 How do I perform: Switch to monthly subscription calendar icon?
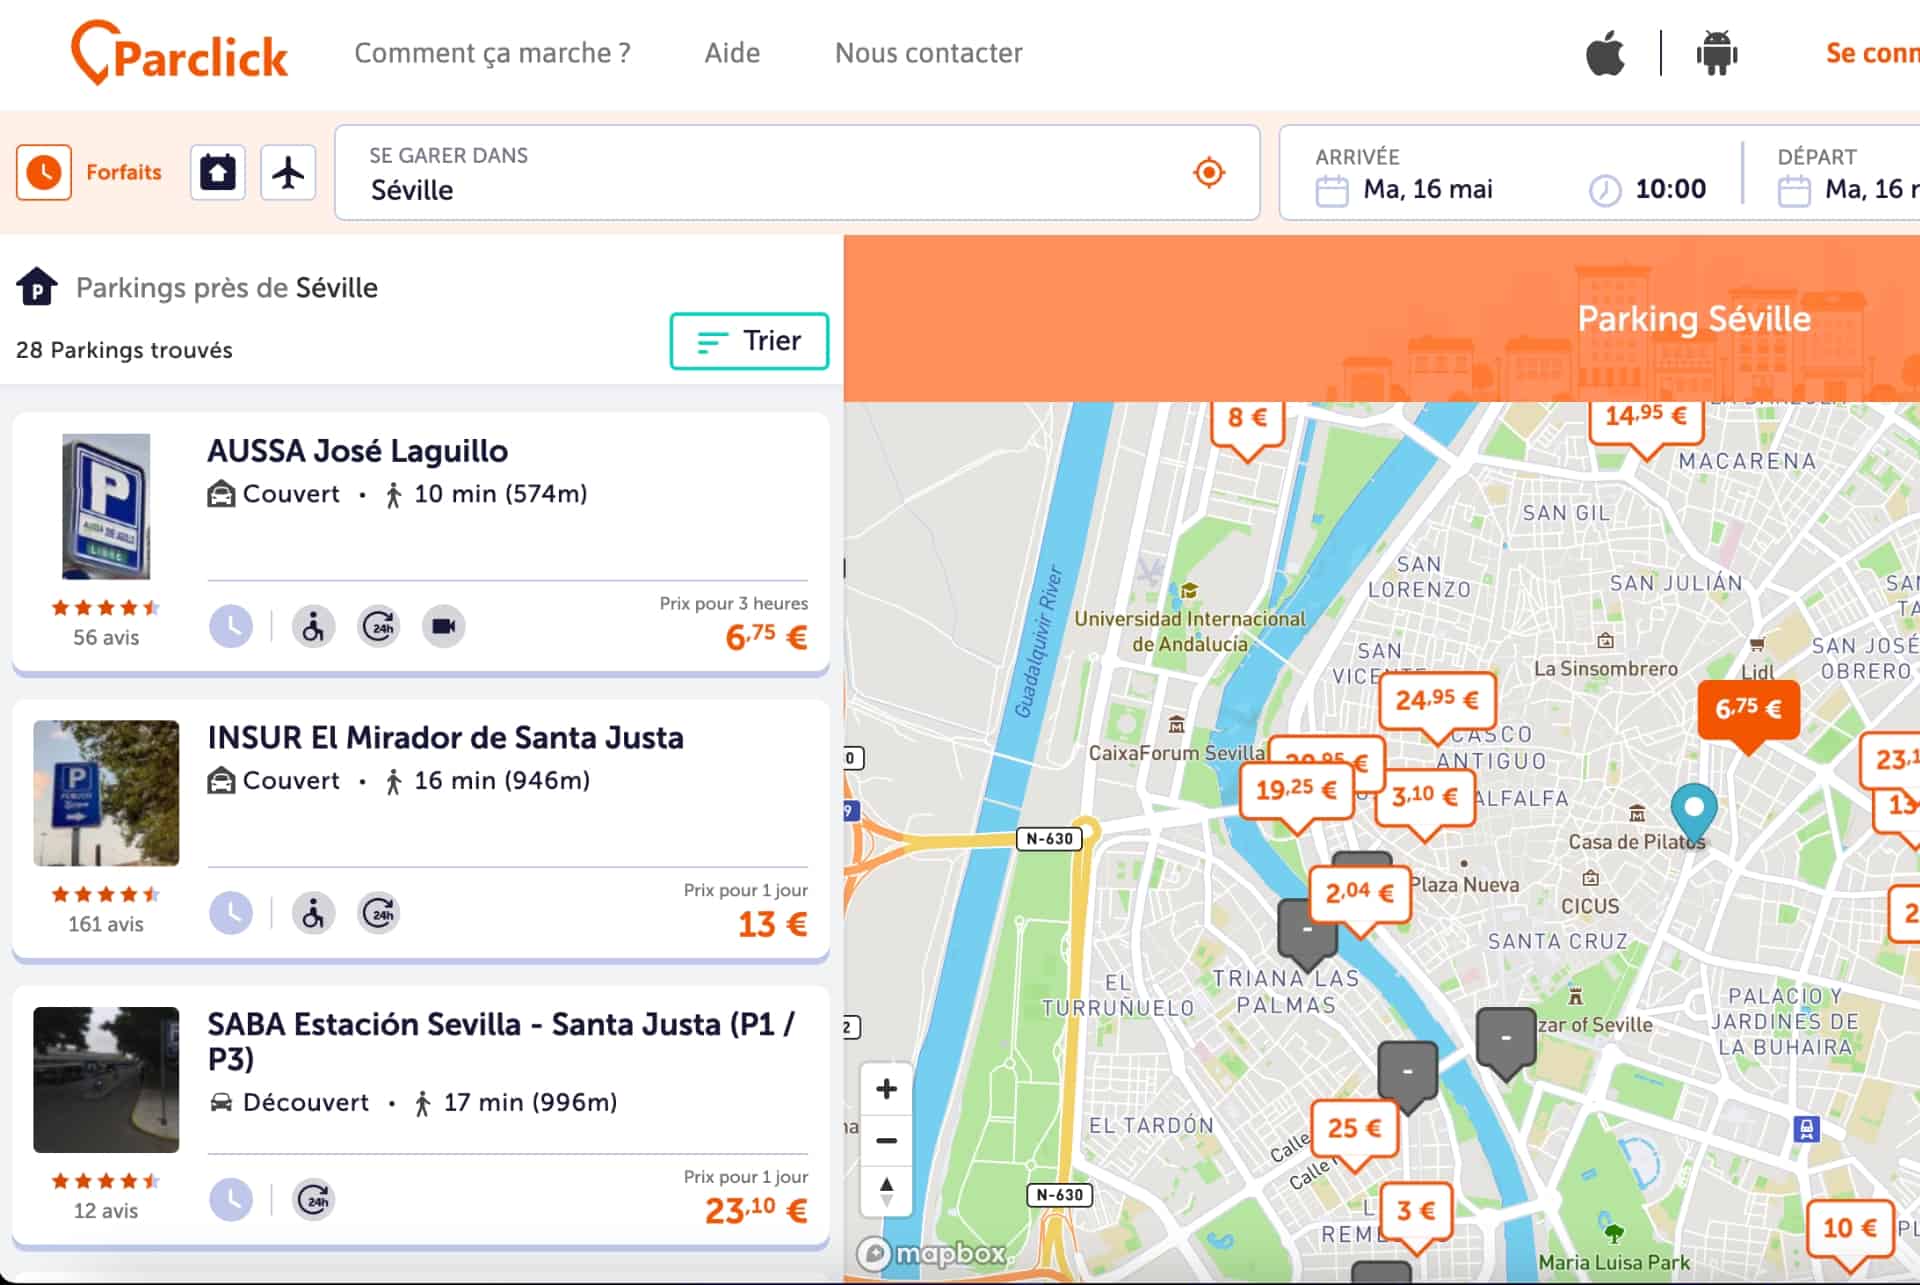(x=217, y=172)
